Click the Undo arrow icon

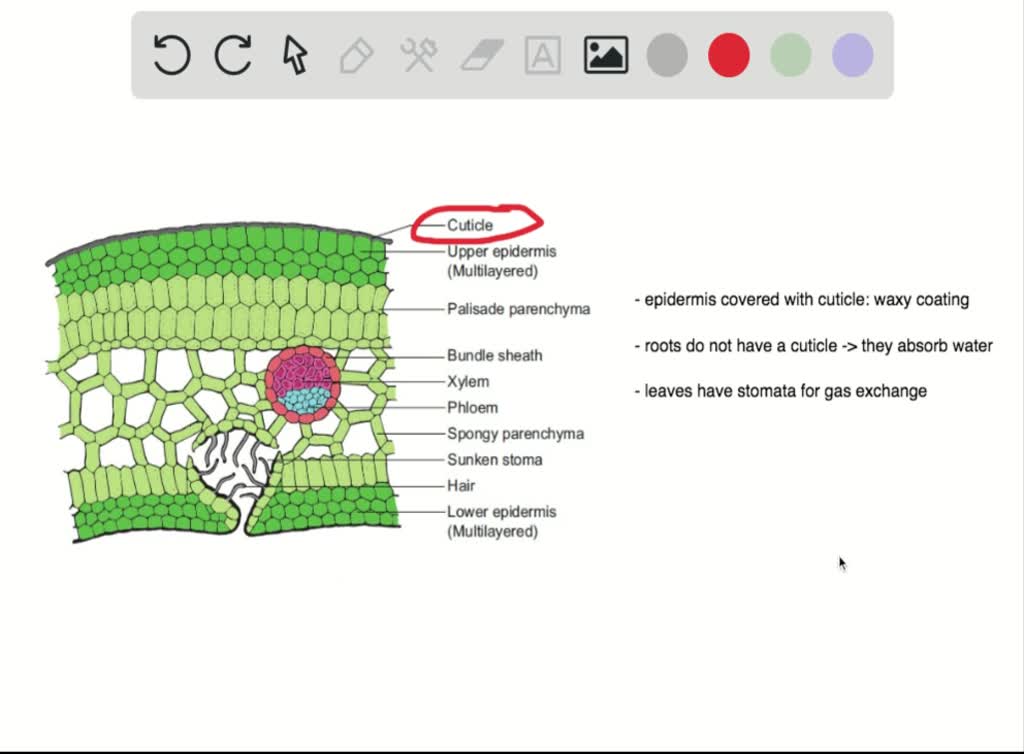coord(172,55)
